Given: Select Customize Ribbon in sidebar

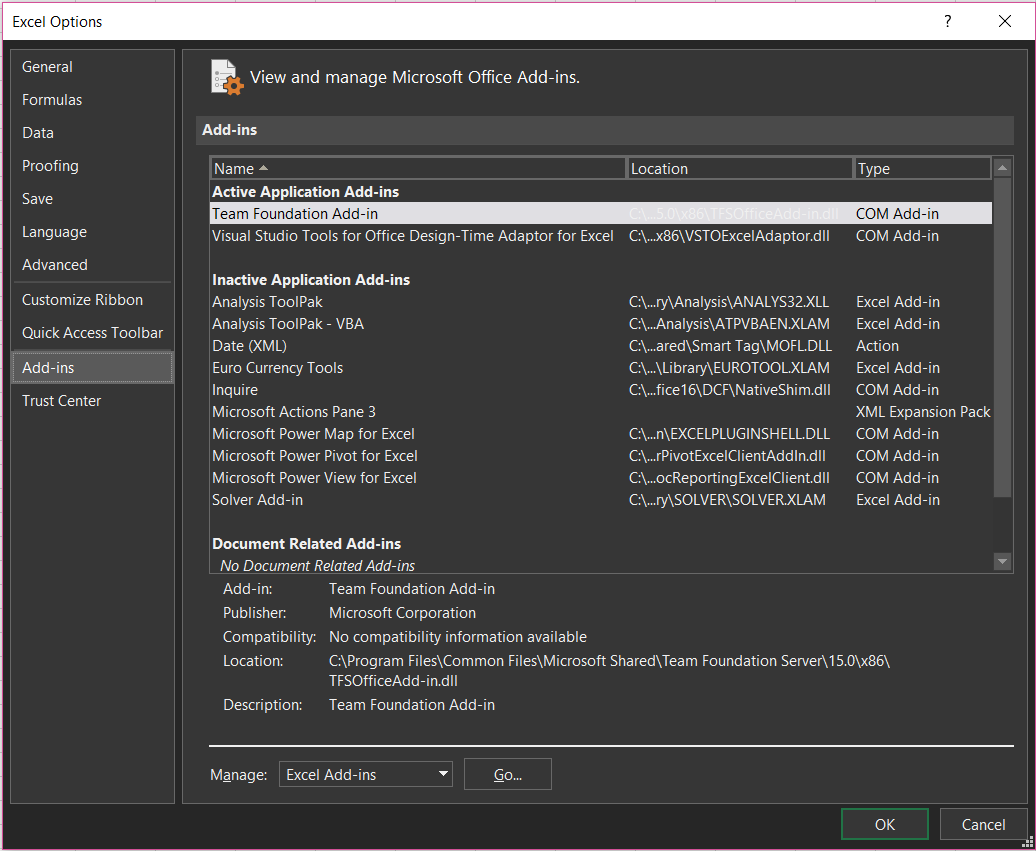Looking at the screenshot, I should tap(82, 300).
